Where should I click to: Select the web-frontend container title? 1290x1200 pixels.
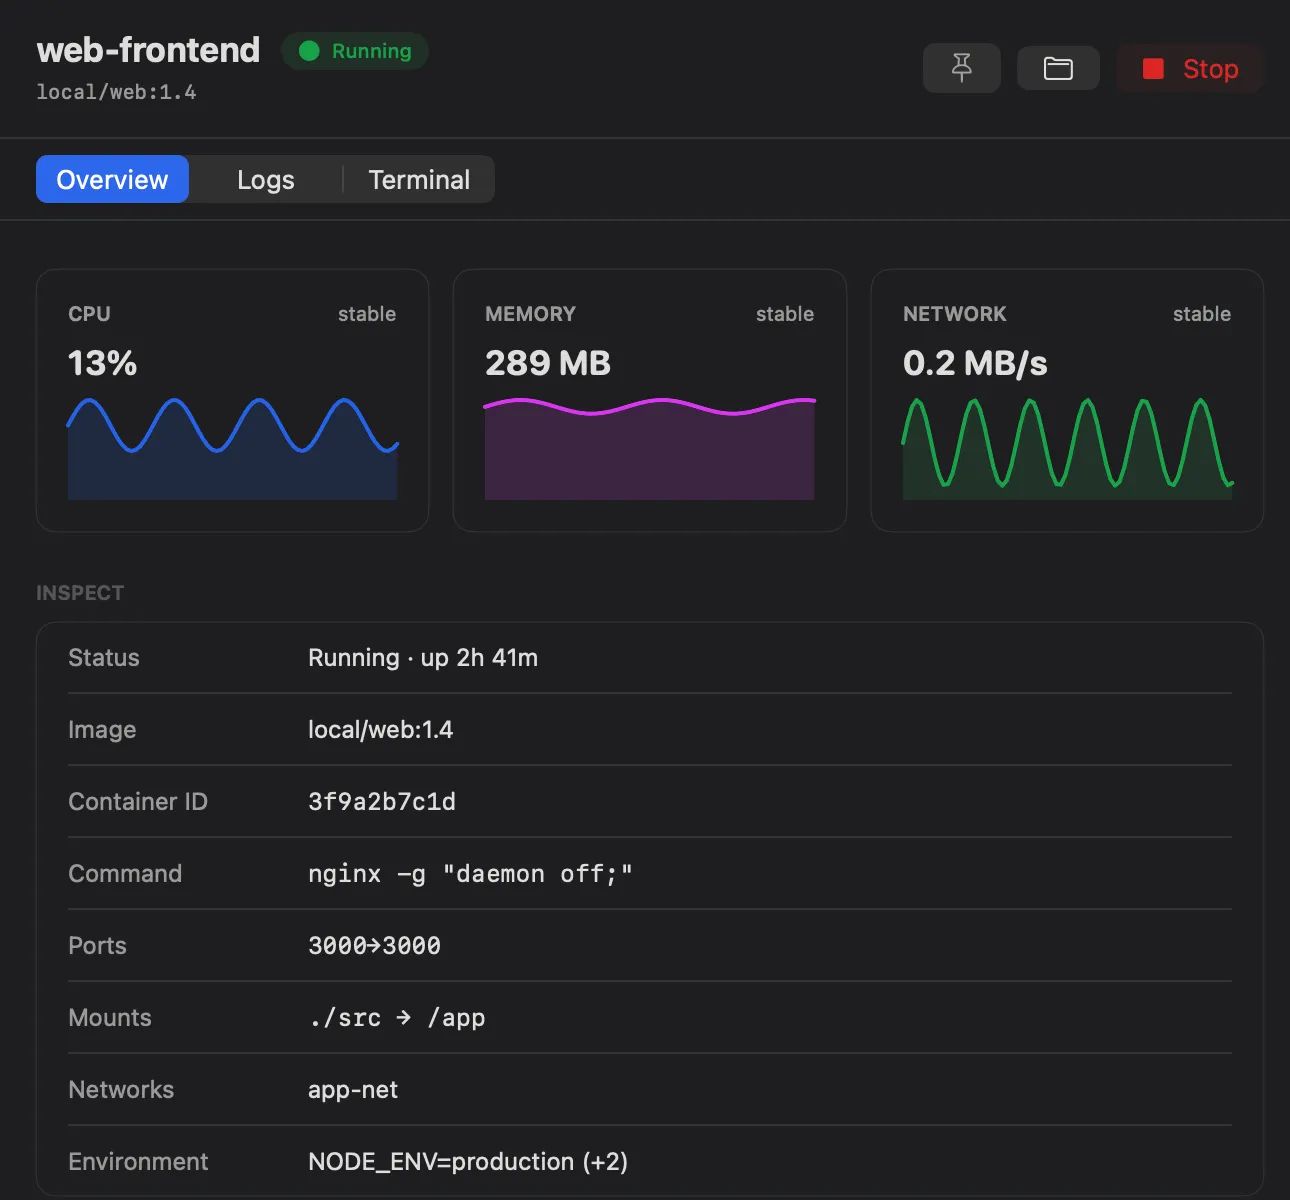(x=148, y=50)
